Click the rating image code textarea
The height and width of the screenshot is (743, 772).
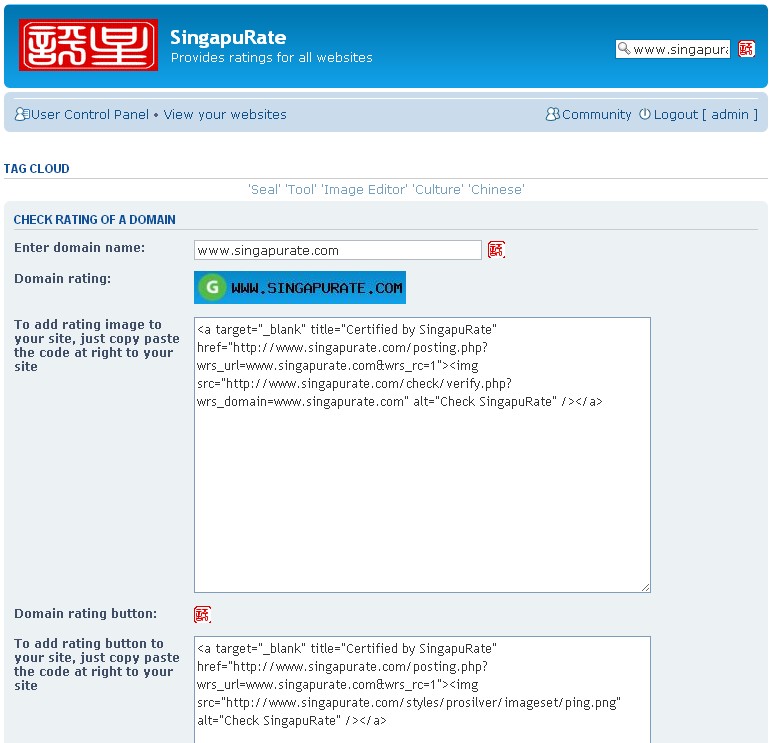(x=422, y=455)
